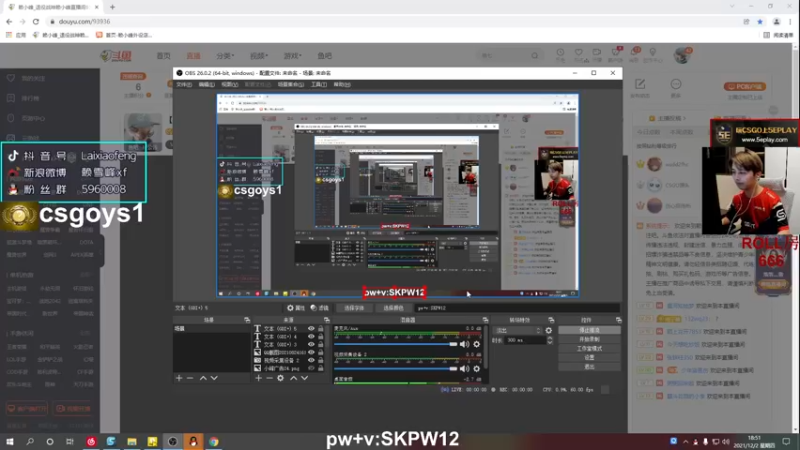This screenshot has width=800, height=450.
Task: Open settings gear for 麦克风/Aux mixer channel
Action: [x=477, y=344]
